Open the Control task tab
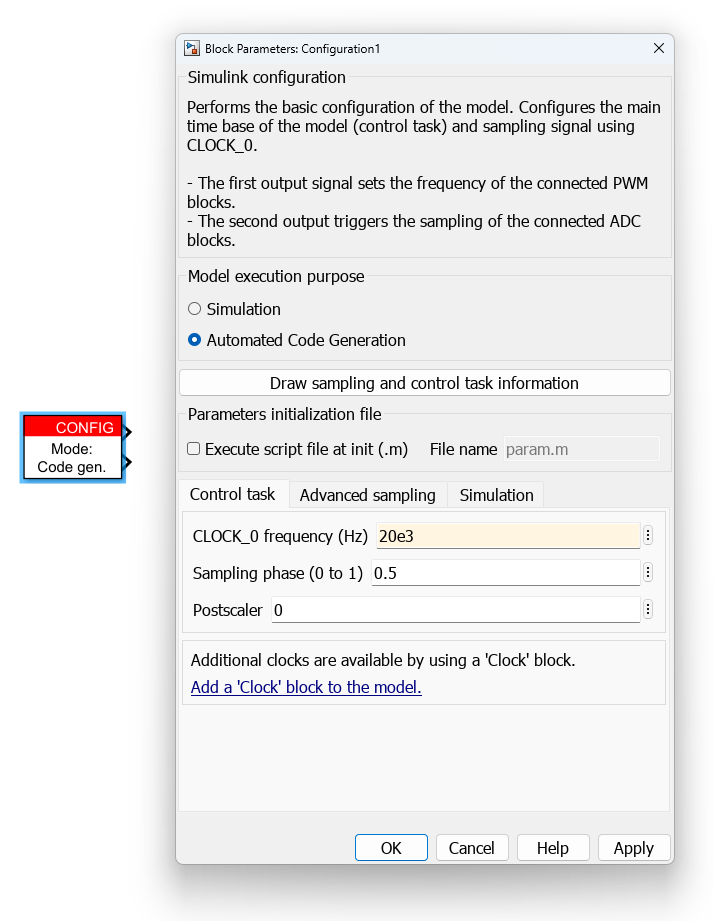Viewport: 713px width, 921px height. [233, 494]
